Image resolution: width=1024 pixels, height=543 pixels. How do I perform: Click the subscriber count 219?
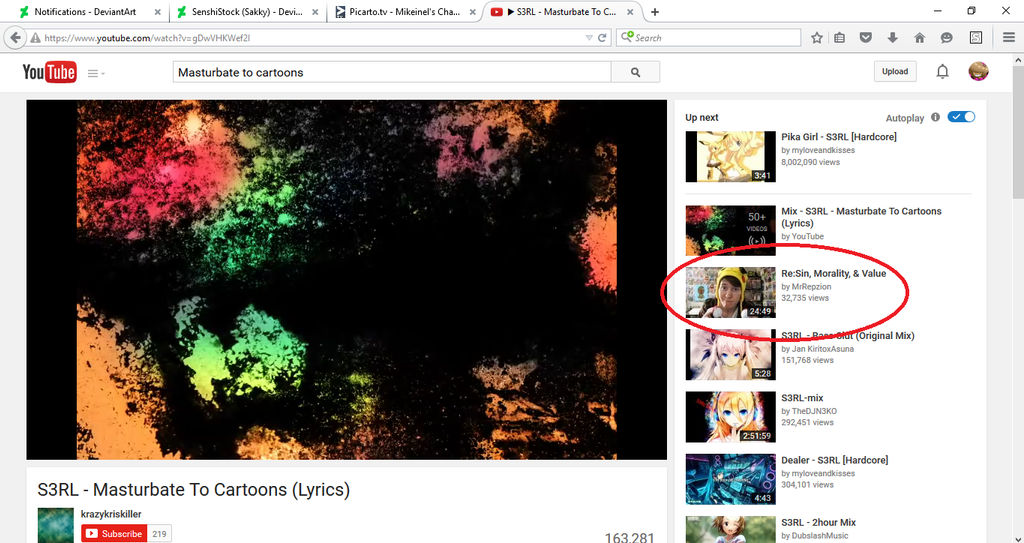[x=159, y=533]
